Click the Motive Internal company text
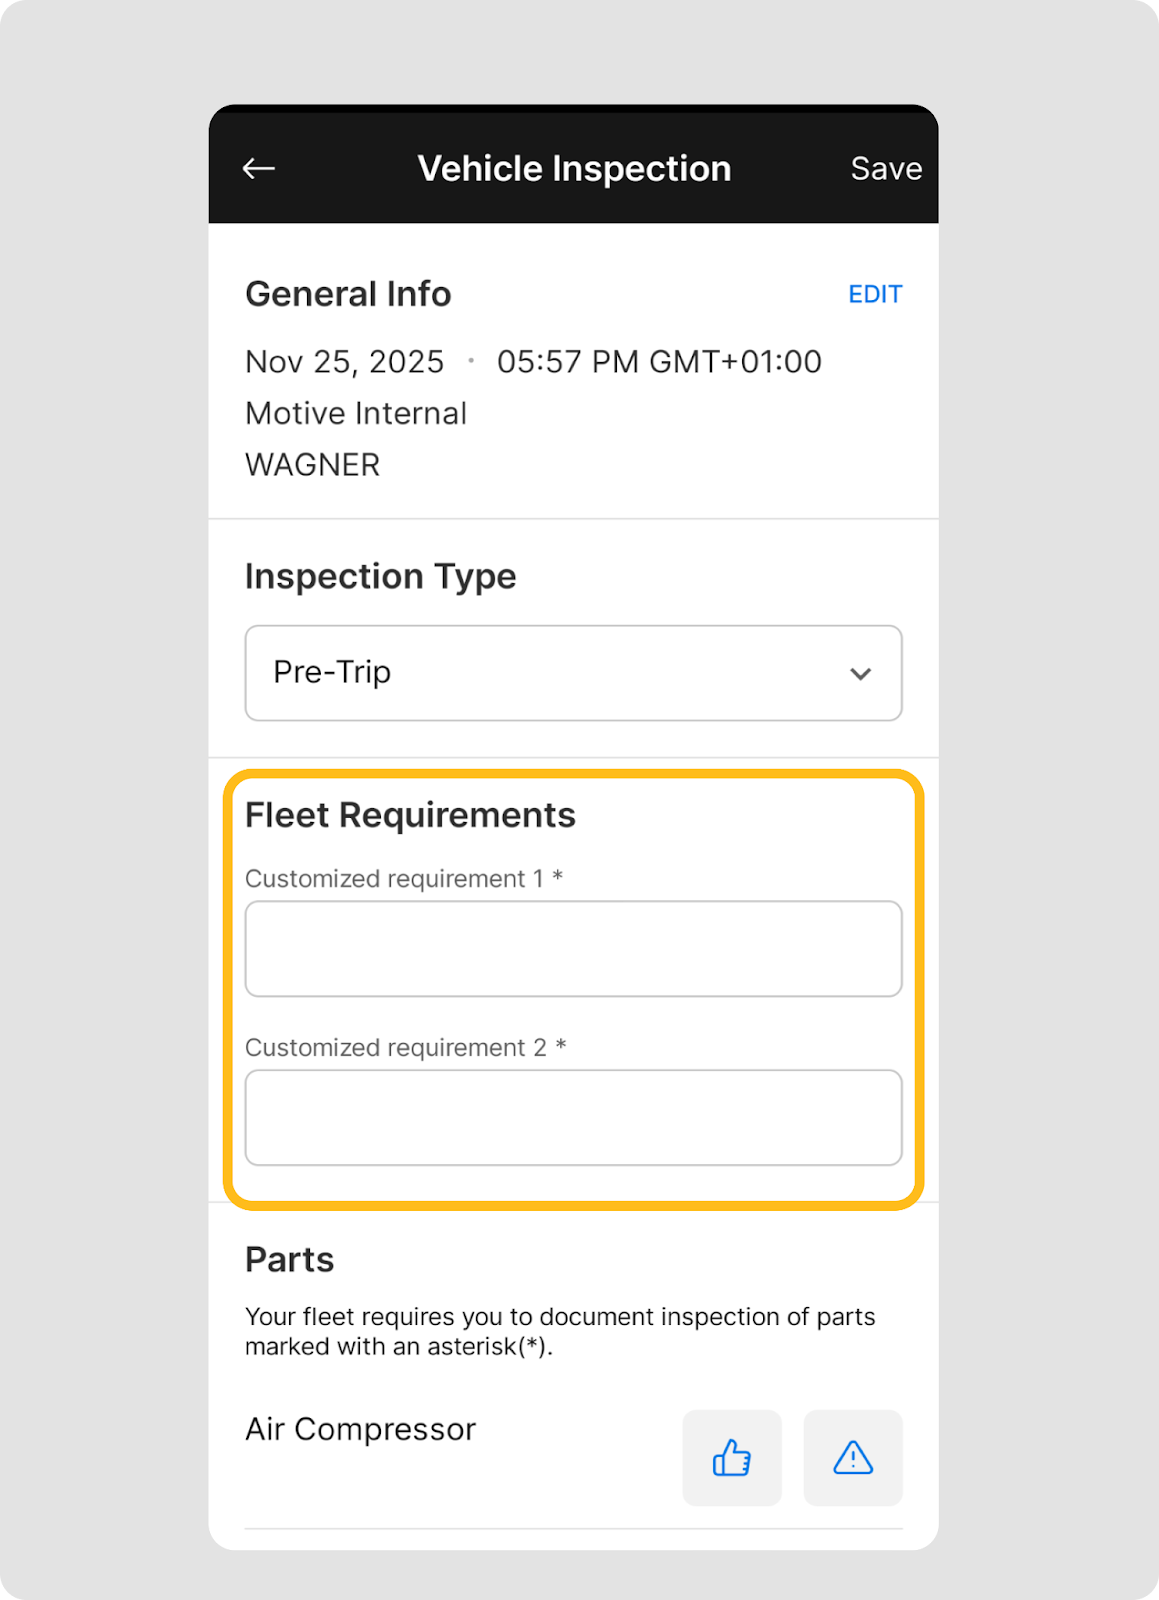The image size is (1159, 1600). pyautogui.click(x=356, y=414)
